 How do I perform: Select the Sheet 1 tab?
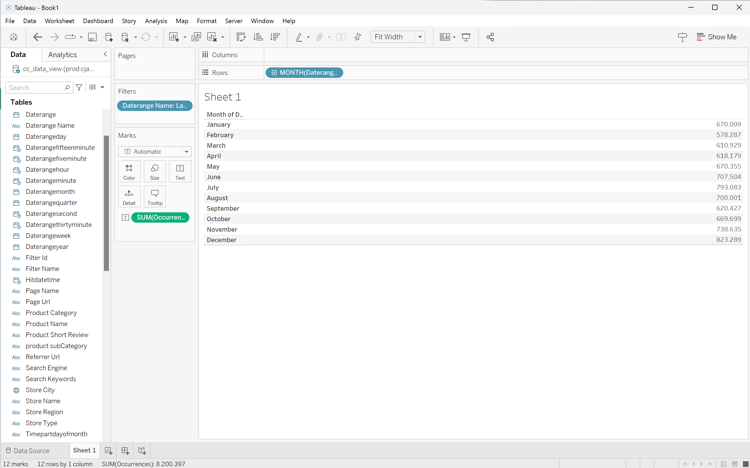[x=84, y=450]
